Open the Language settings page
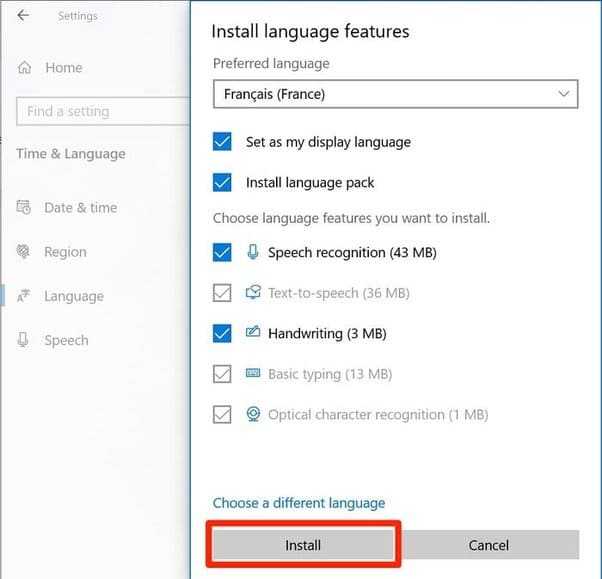The width and height of the screenshot is (602, 579). [73, 296]
